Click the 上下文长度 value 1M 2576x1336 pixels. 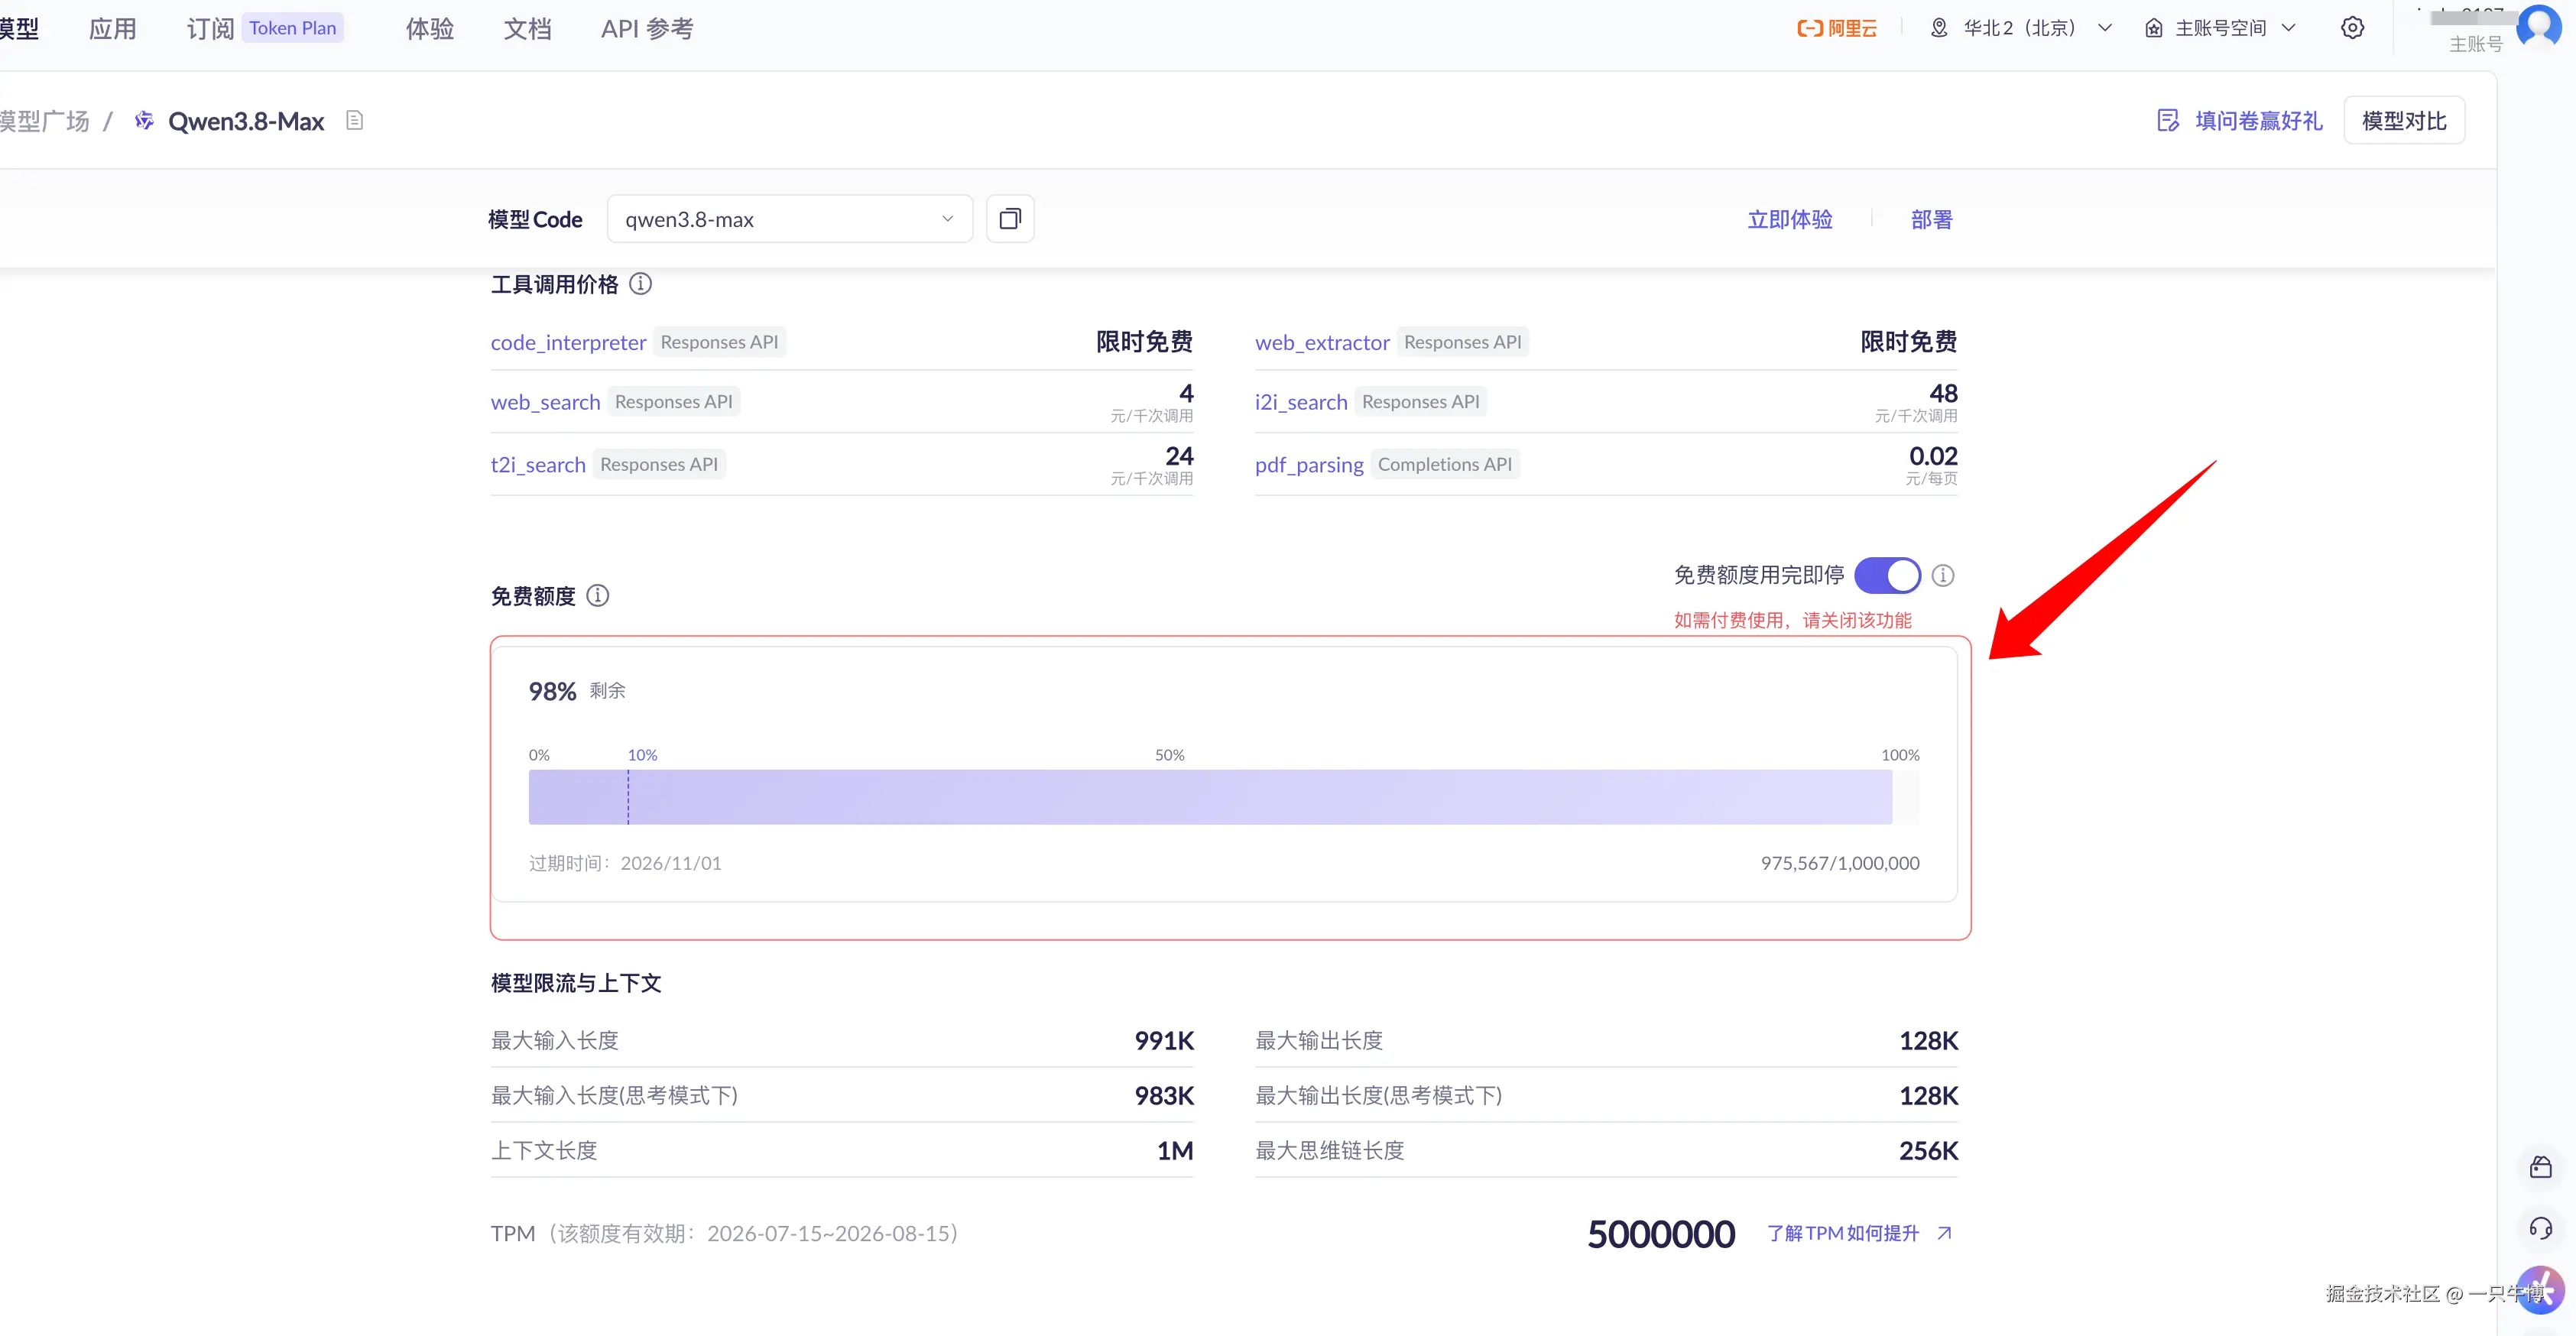pos(1175,1151)
